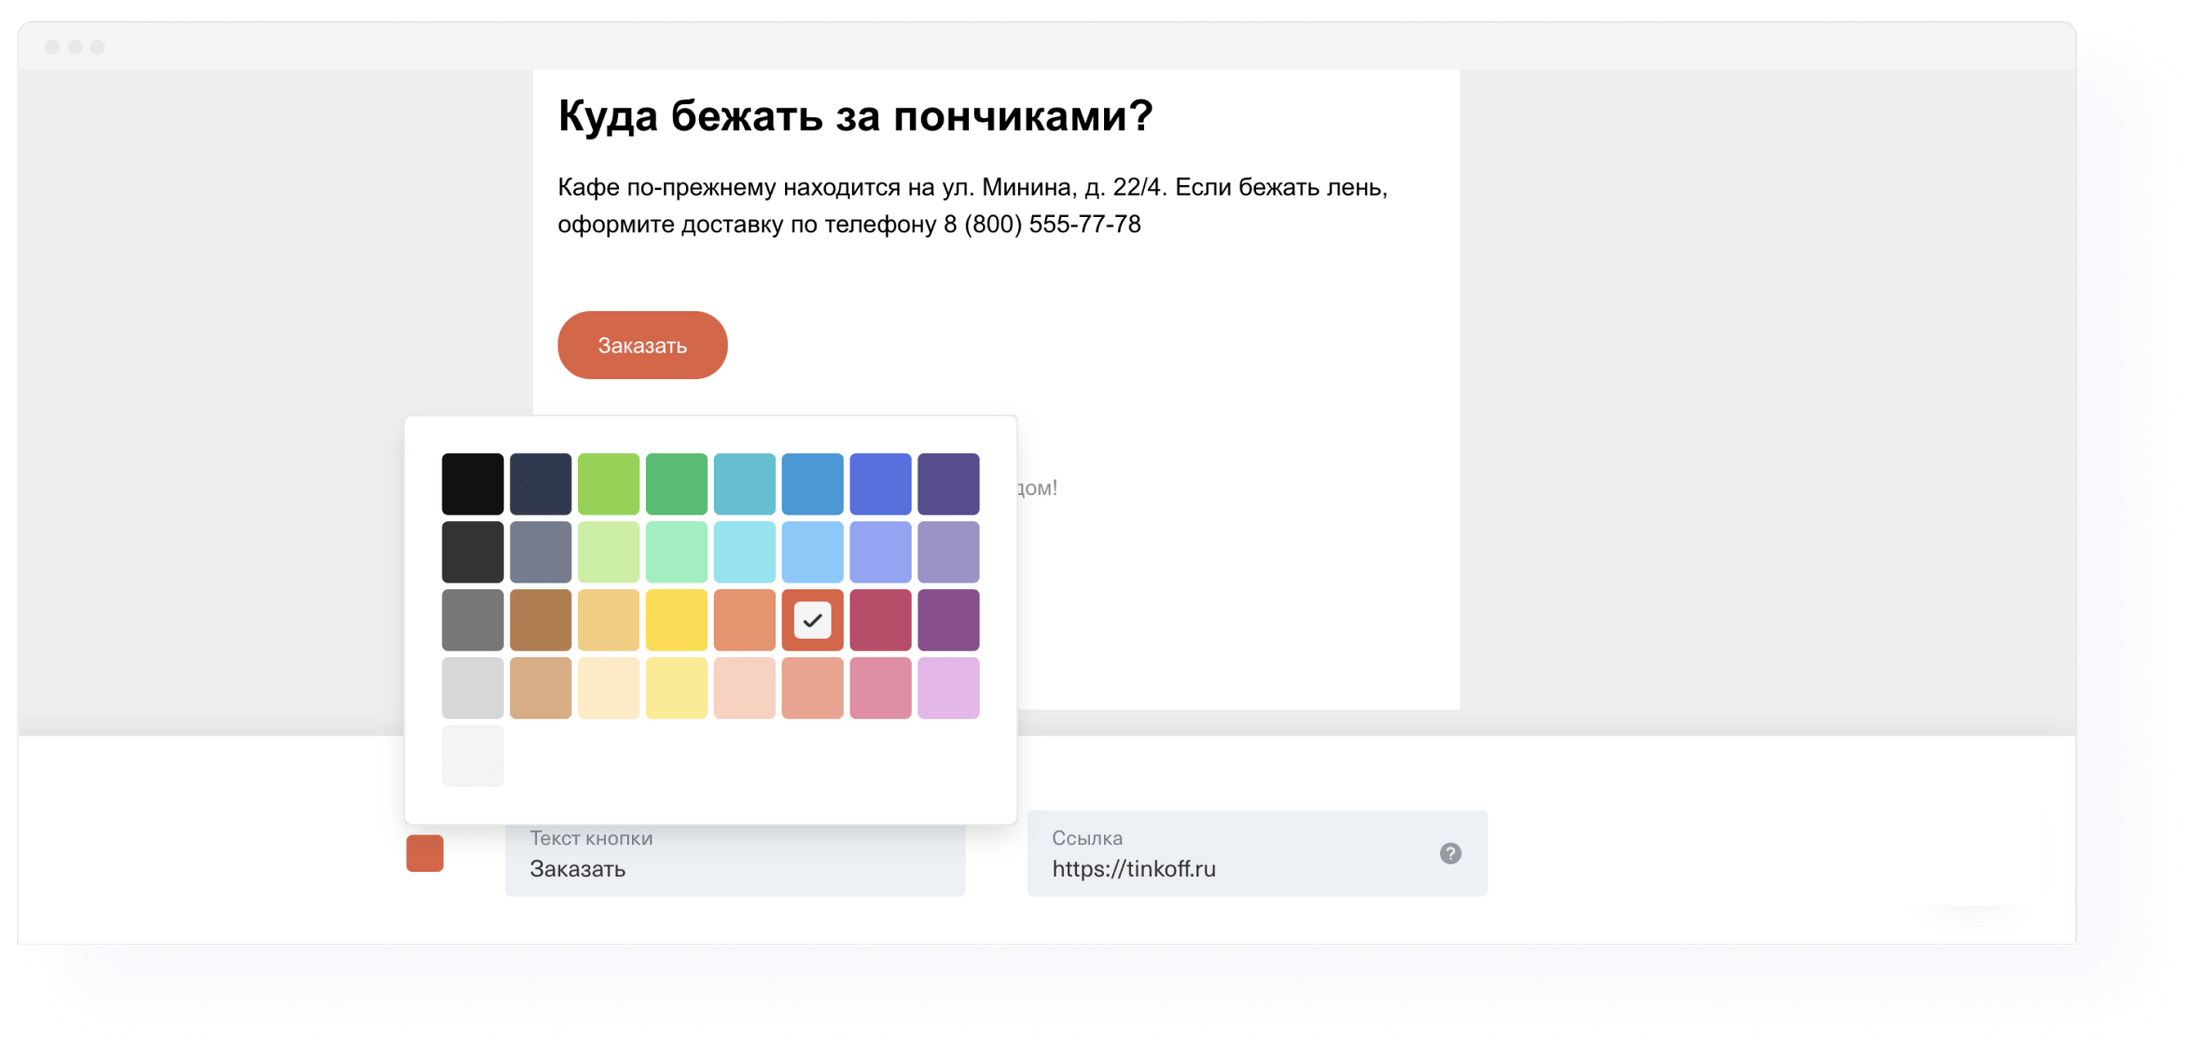Pick the brown swatch in third row

(x=541, y=620)
